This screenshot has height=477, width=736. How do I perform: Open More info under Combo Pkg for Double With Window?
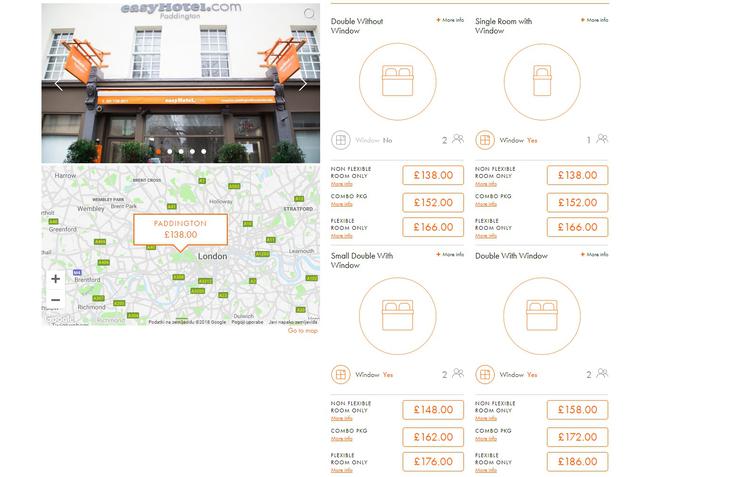click(x=485, y=439)
